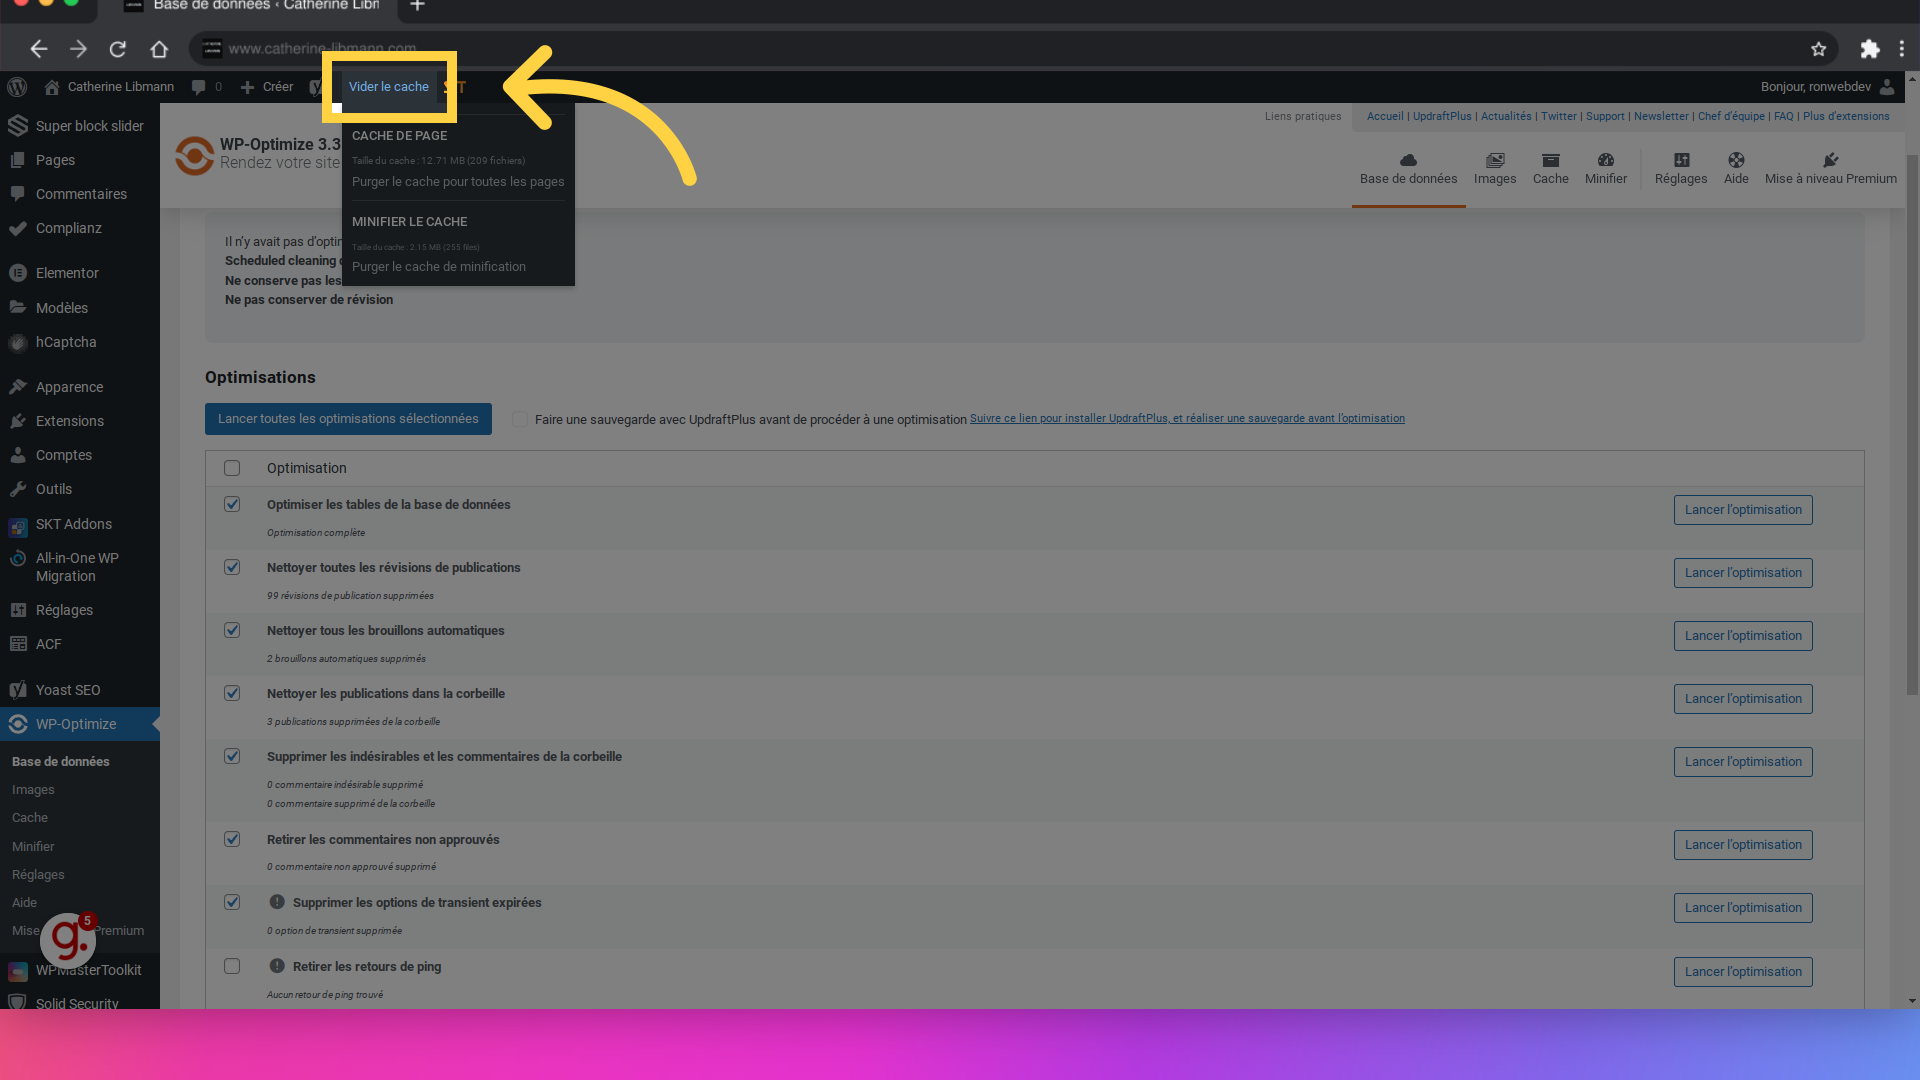This screenshot has width=1920, height=1080.
Task: Open Catherine Libmann site home link
Action: coord(109,87)
